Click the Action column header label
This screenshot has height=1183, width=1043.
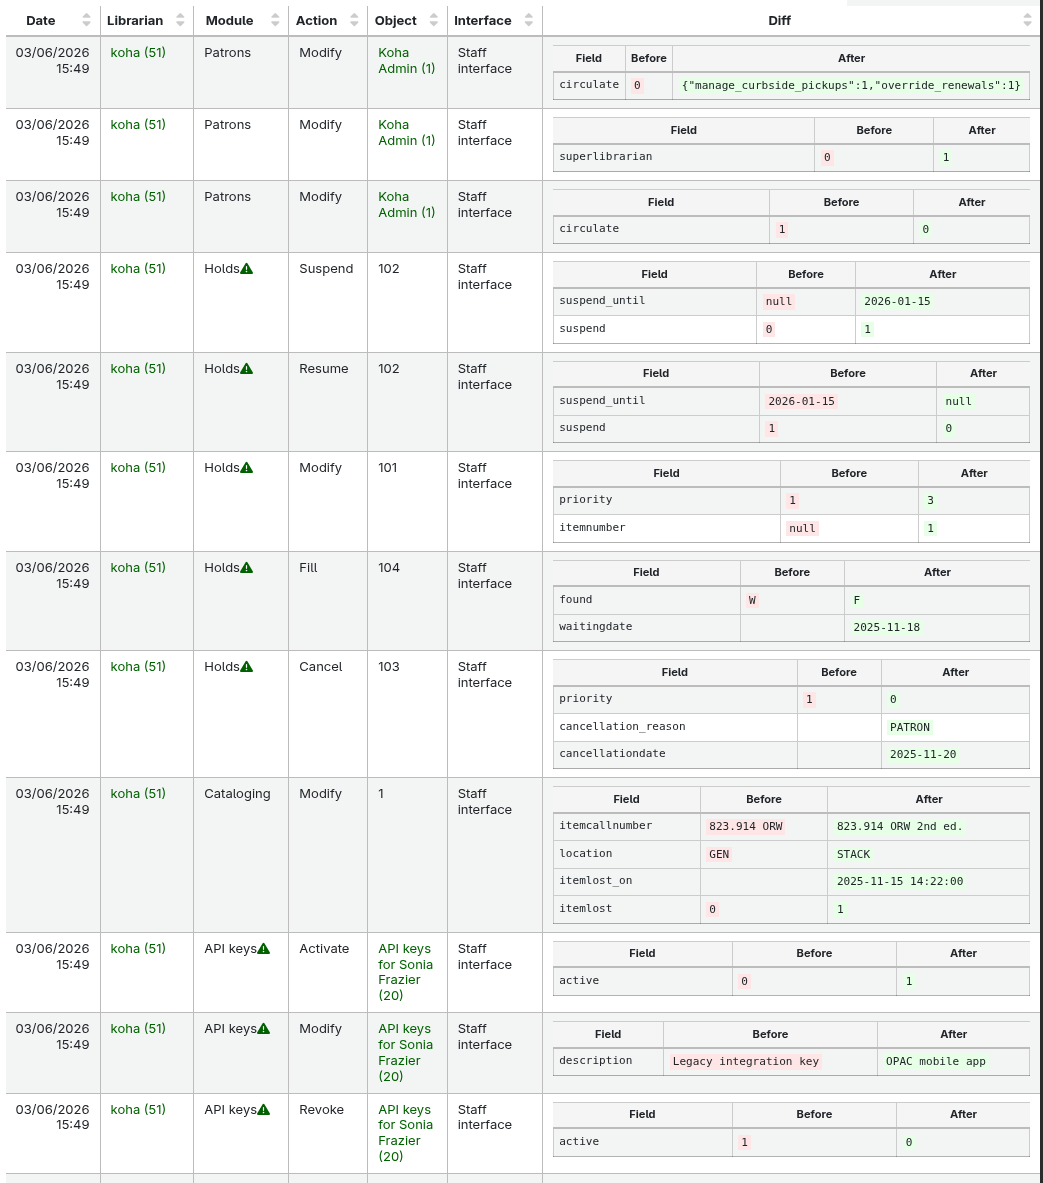tap(316, 20)
